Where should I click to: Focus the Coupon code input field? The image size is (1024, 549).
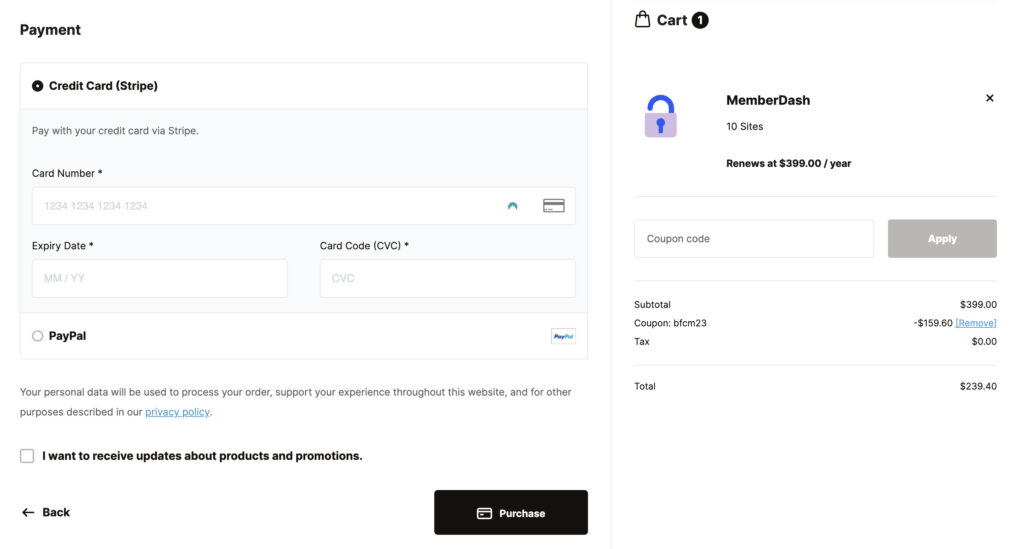[754, 238]
